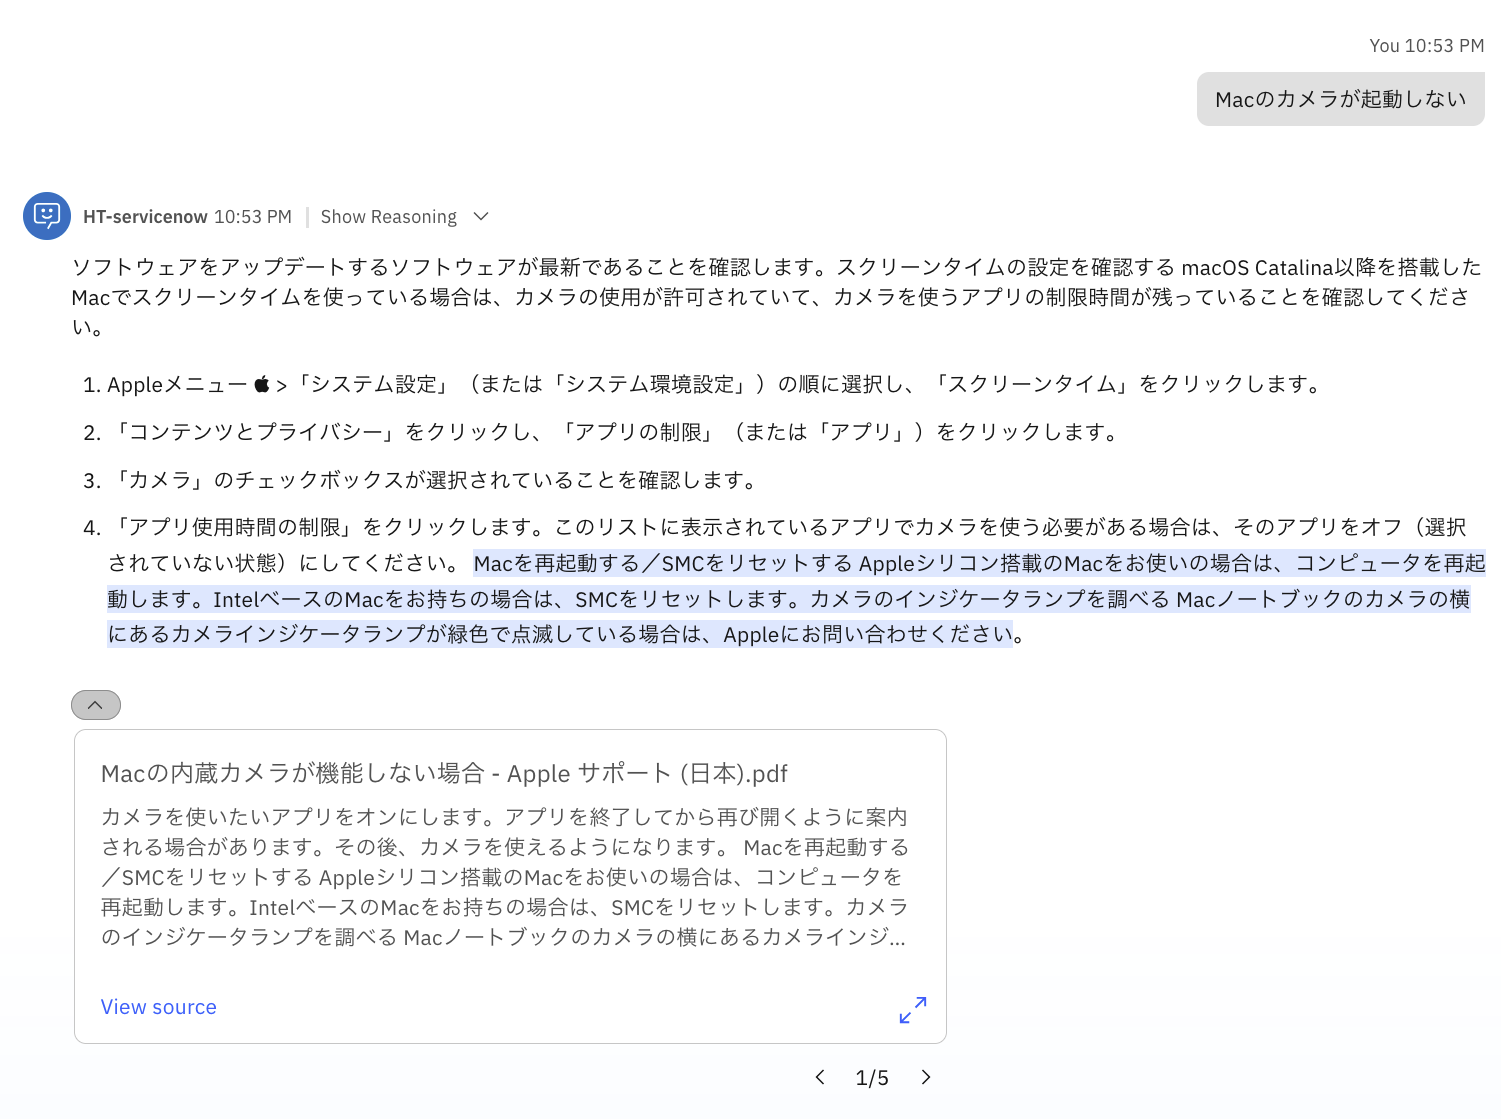Click the HT-servicenow chatbot avatar icon

coord(47,216)
